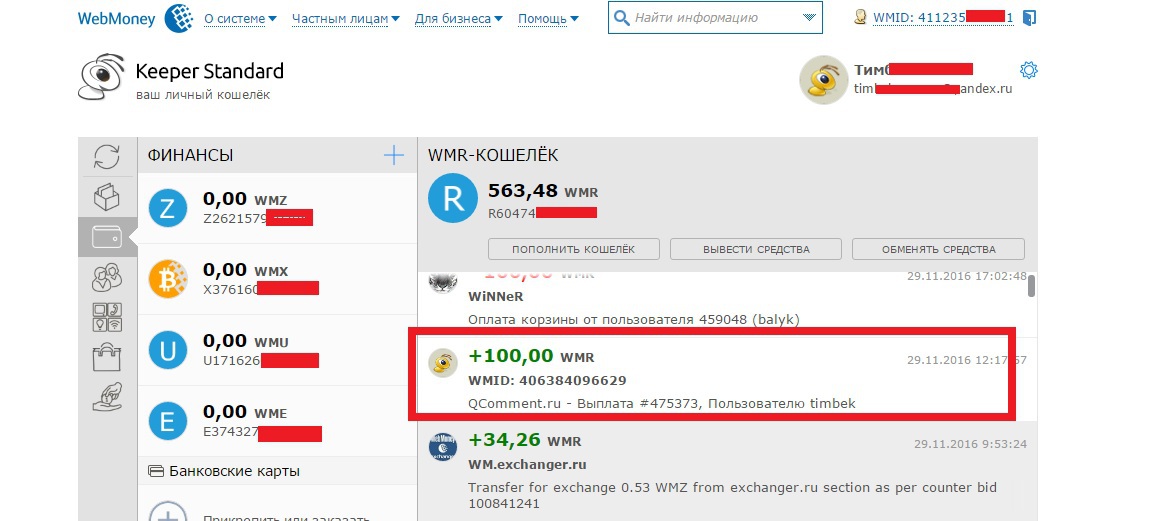Click the user avatar ant picture
The height and width of the screenshot is (521, 1151).
(823, 80)
